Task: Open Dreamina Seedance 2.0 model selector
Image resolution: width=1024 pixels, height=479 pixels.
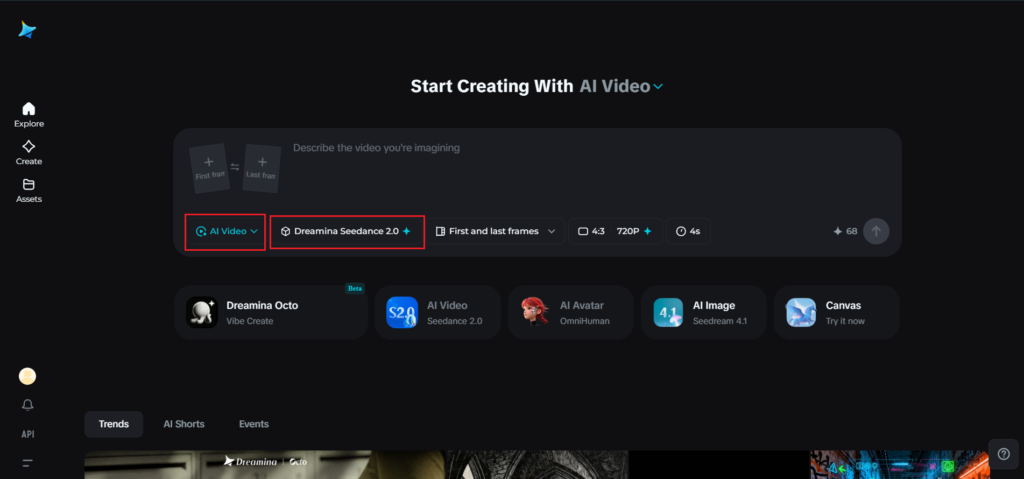Action: click(x=347, y=231)
